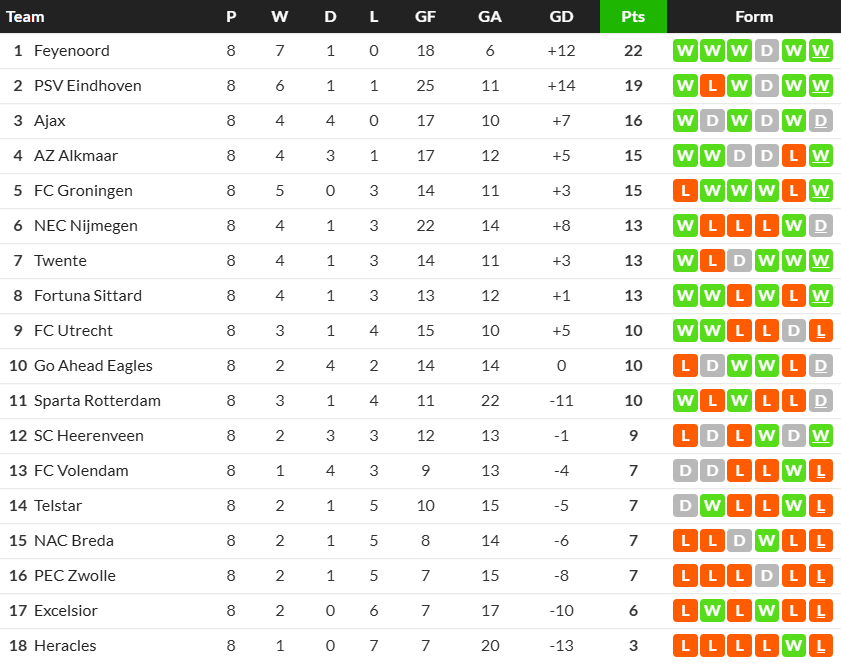The image size is (841, 665).
Task: Click the GA column header
Action: coord(490,17)
